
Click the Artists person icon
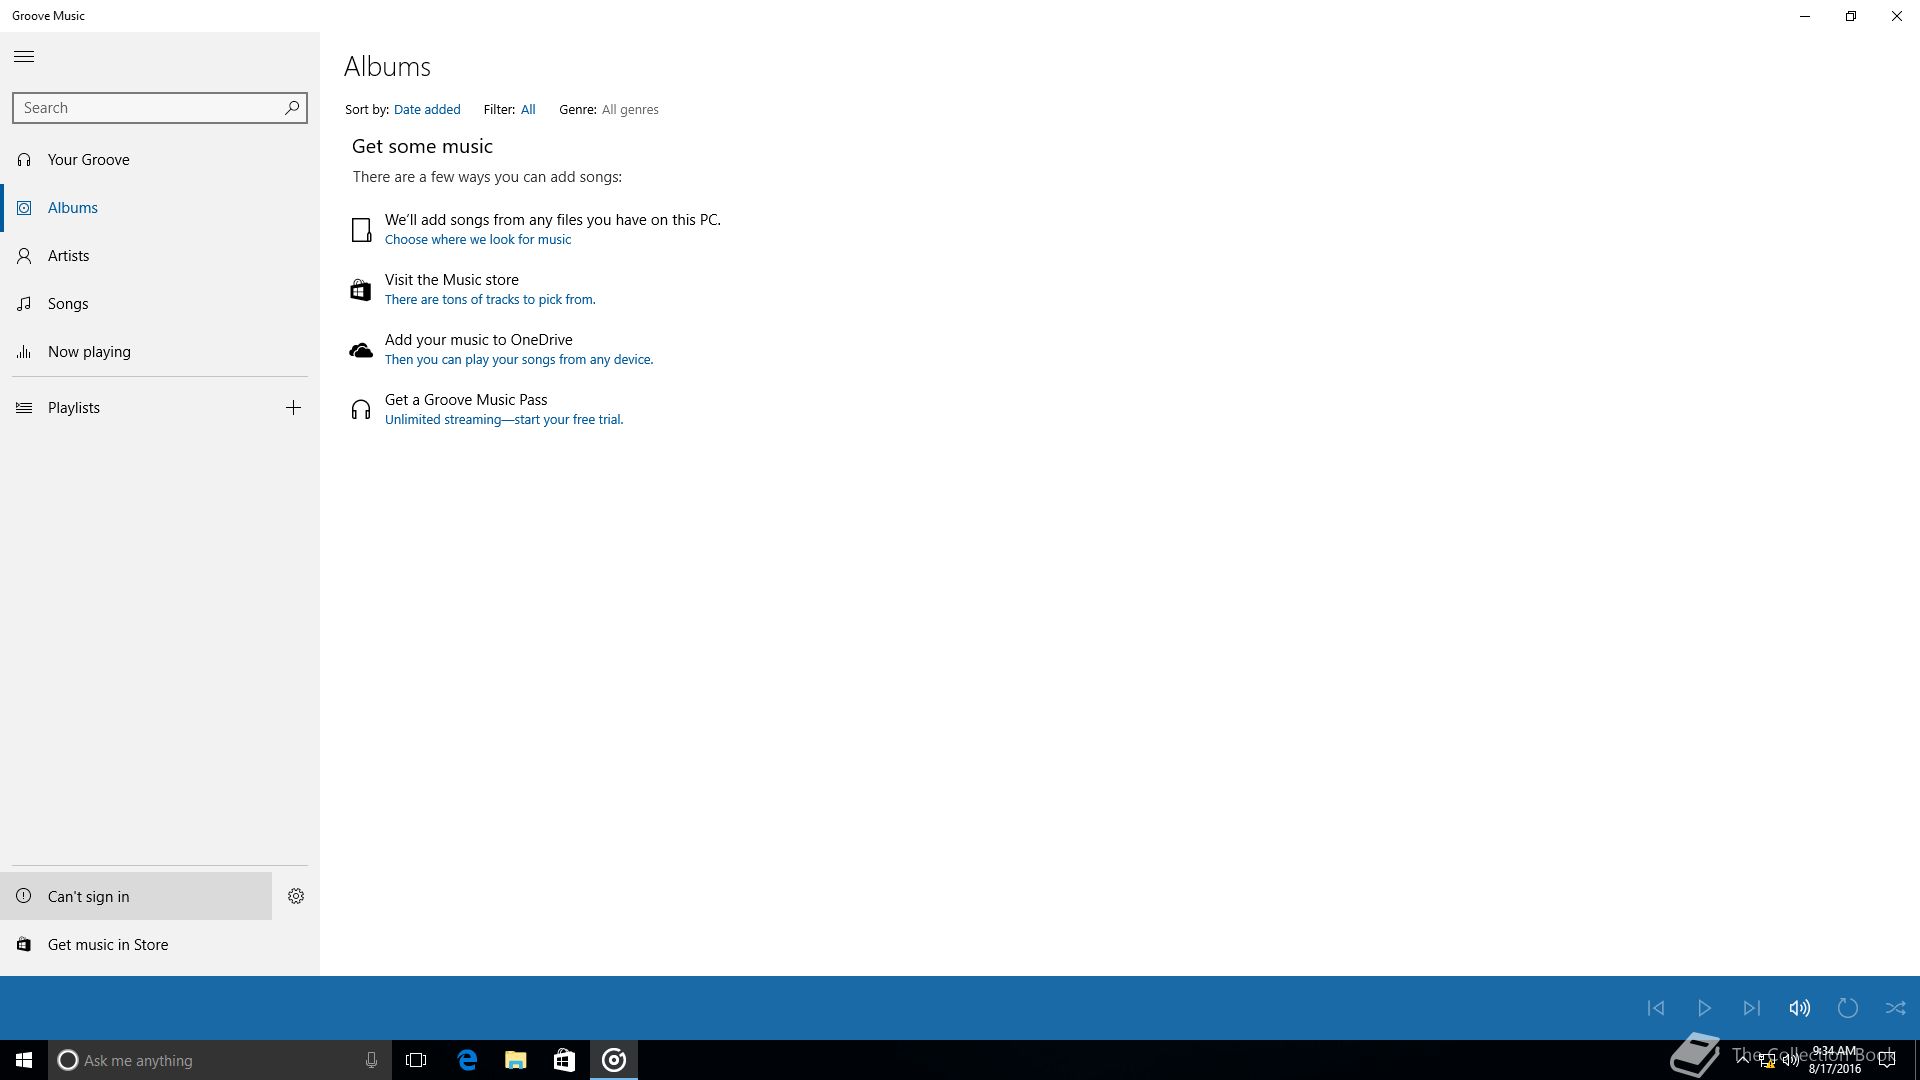coord(24,256)
